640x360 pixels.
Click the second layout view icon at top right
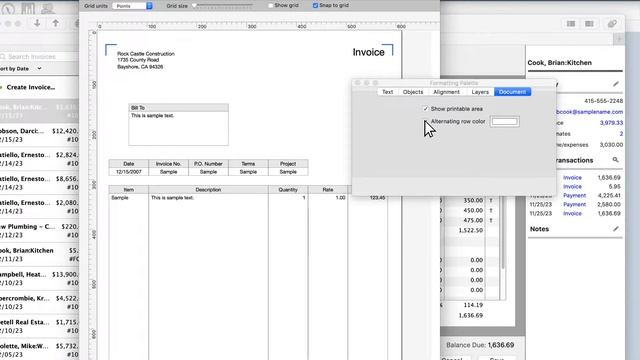click(x=589, y=24)
